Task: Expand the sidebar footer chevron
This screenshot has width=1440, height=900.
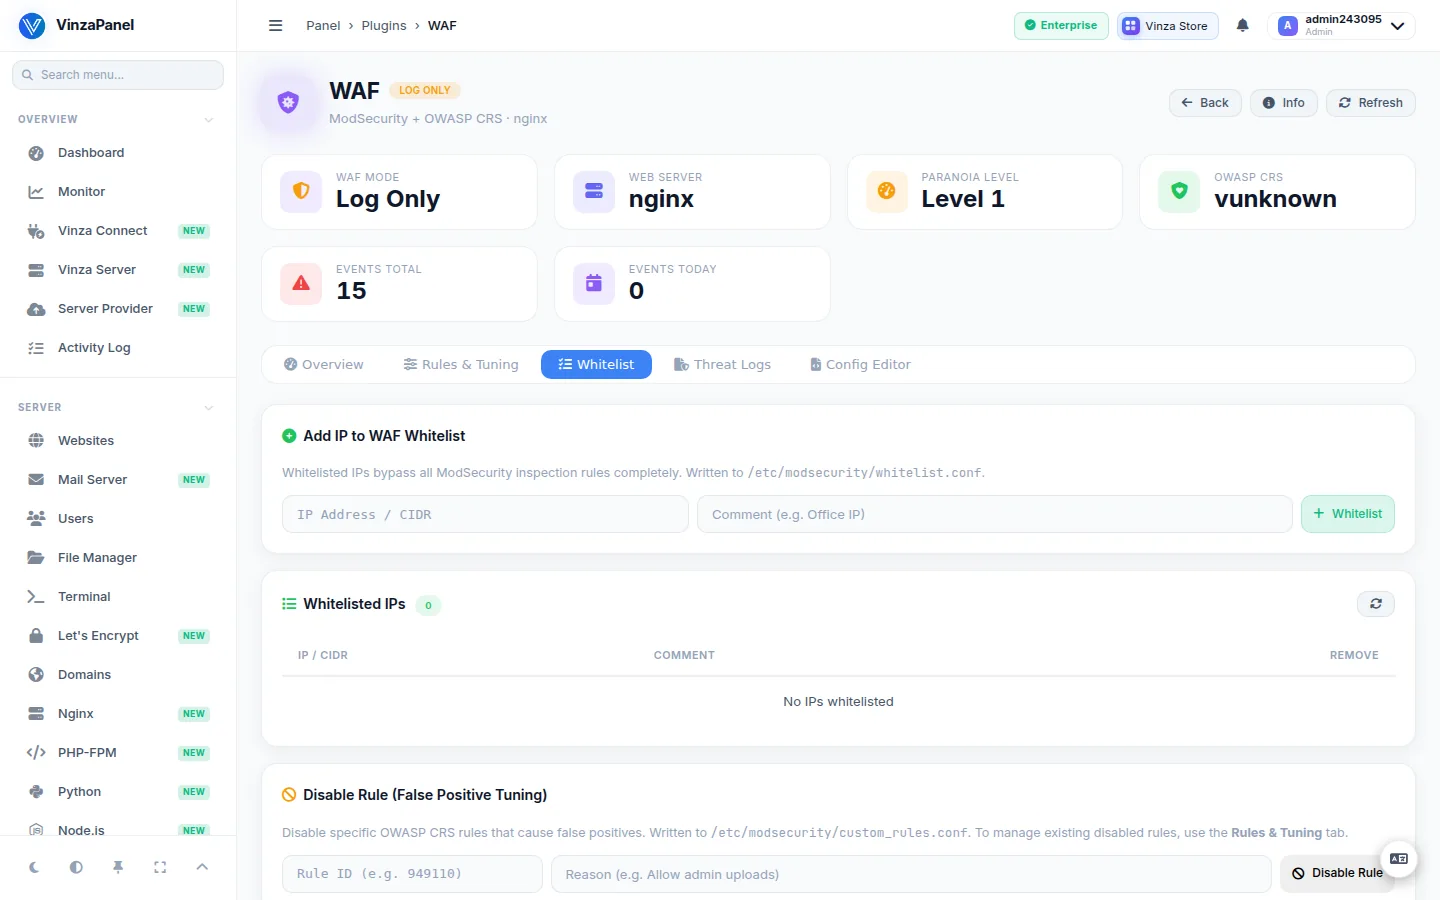Action: tap(202, 868)
